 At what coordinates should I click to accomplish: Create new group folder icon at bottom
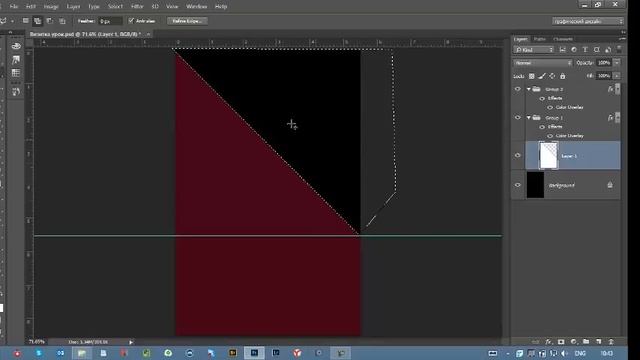pyautogui.click(x=586, y=342)
